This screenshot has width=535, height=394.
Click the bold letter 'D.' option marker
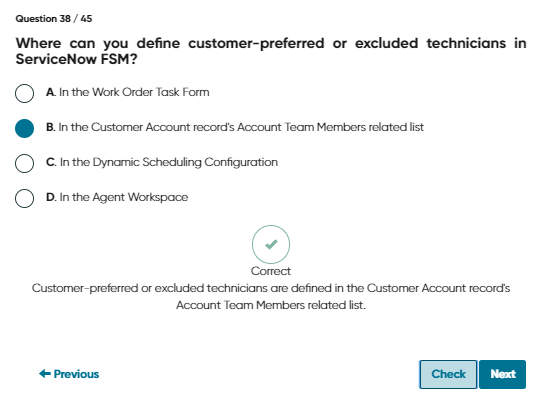51,197
